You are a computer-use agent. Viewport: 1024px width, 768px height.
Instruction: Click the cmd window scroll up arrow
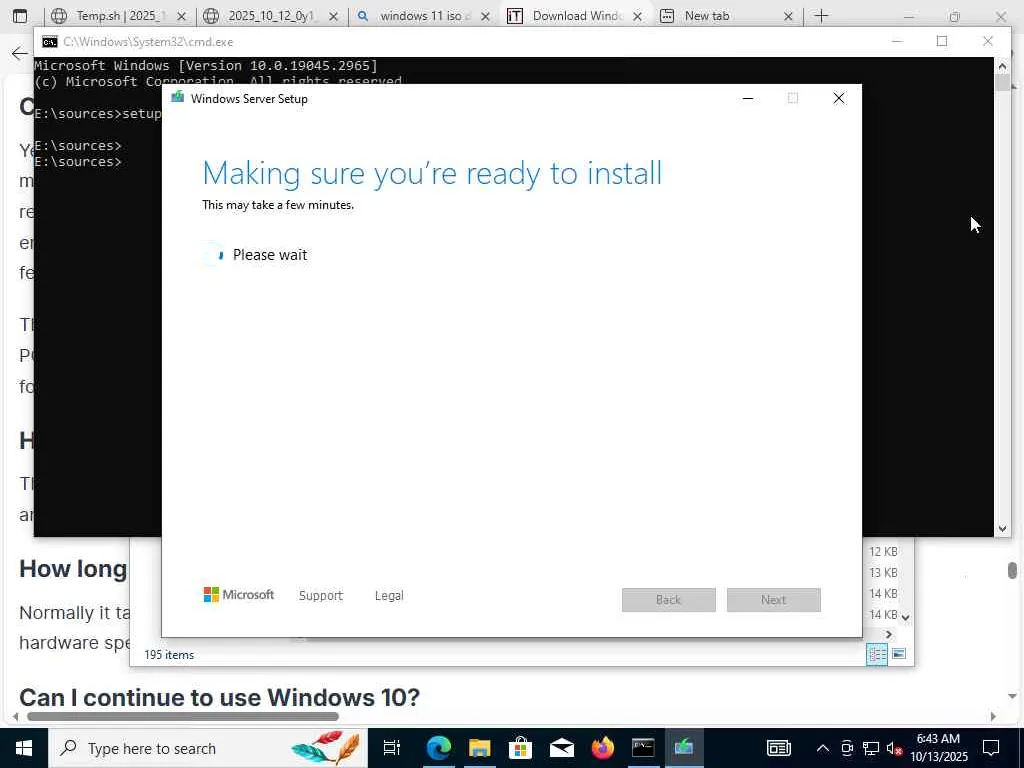tap(1002, 65)
